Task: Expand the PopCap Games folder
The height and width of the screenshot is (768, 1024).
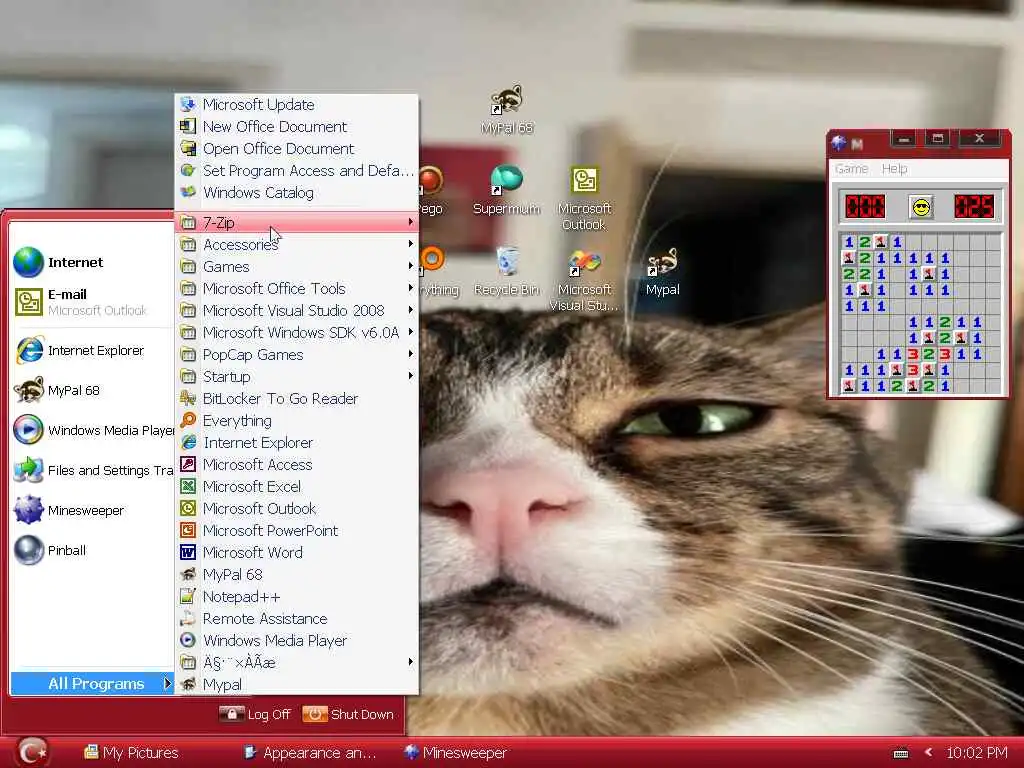Action: [x=296, y=355]
